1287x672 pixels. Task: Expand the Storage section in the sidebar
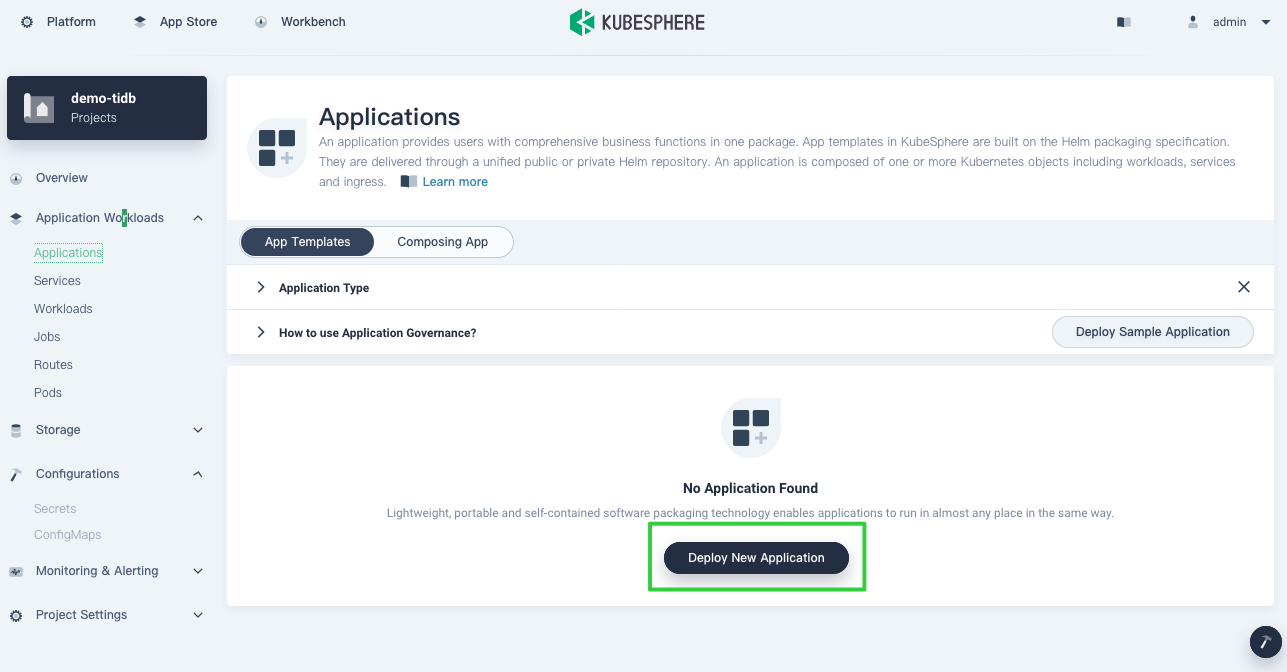click(197, 430)
